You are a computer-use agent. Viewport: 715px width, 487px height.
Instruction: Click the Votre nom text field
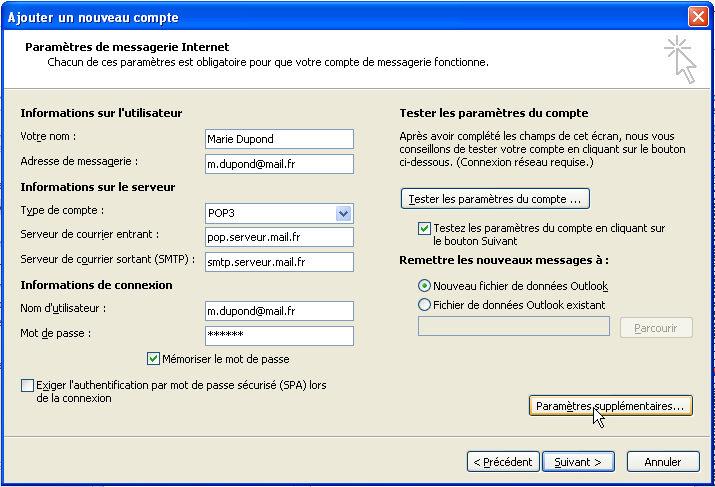[279, 139]
